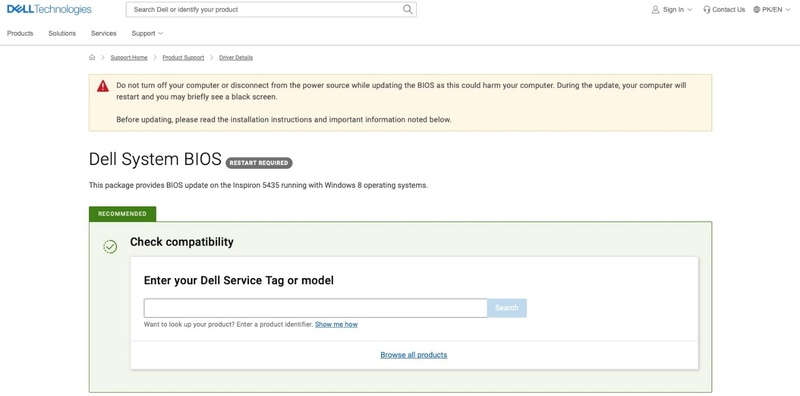Click the home icon in breadcrumb
The height and width of the screenshot is (396, 800).
[92, 57]
